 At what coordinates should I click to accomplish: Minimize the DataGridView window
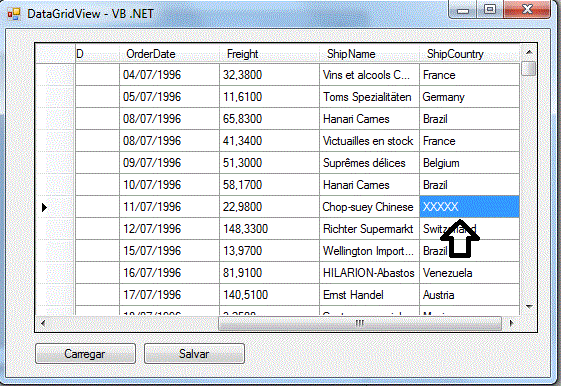click(x=462, y=10)
